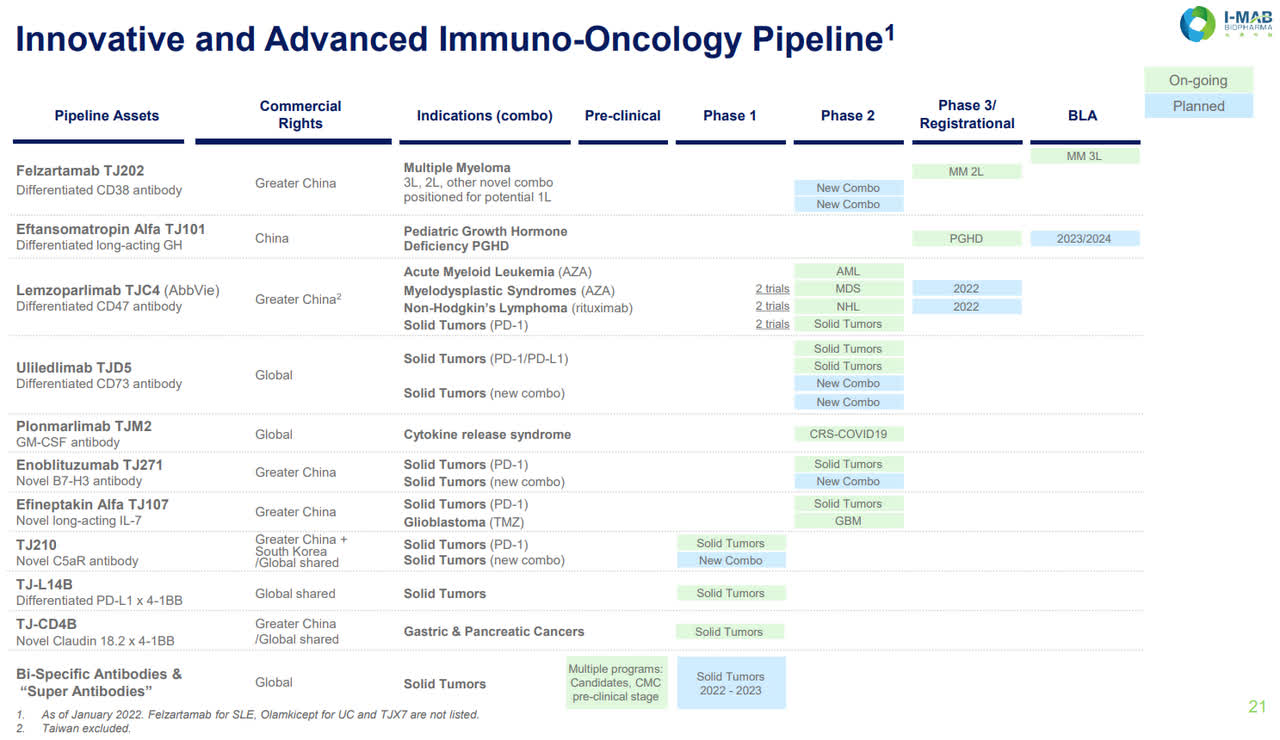The height and width of the screenshot is (740, 1280).
Task: Click Cytokine release syndrome indication
Action: click(x=487, y=435)
